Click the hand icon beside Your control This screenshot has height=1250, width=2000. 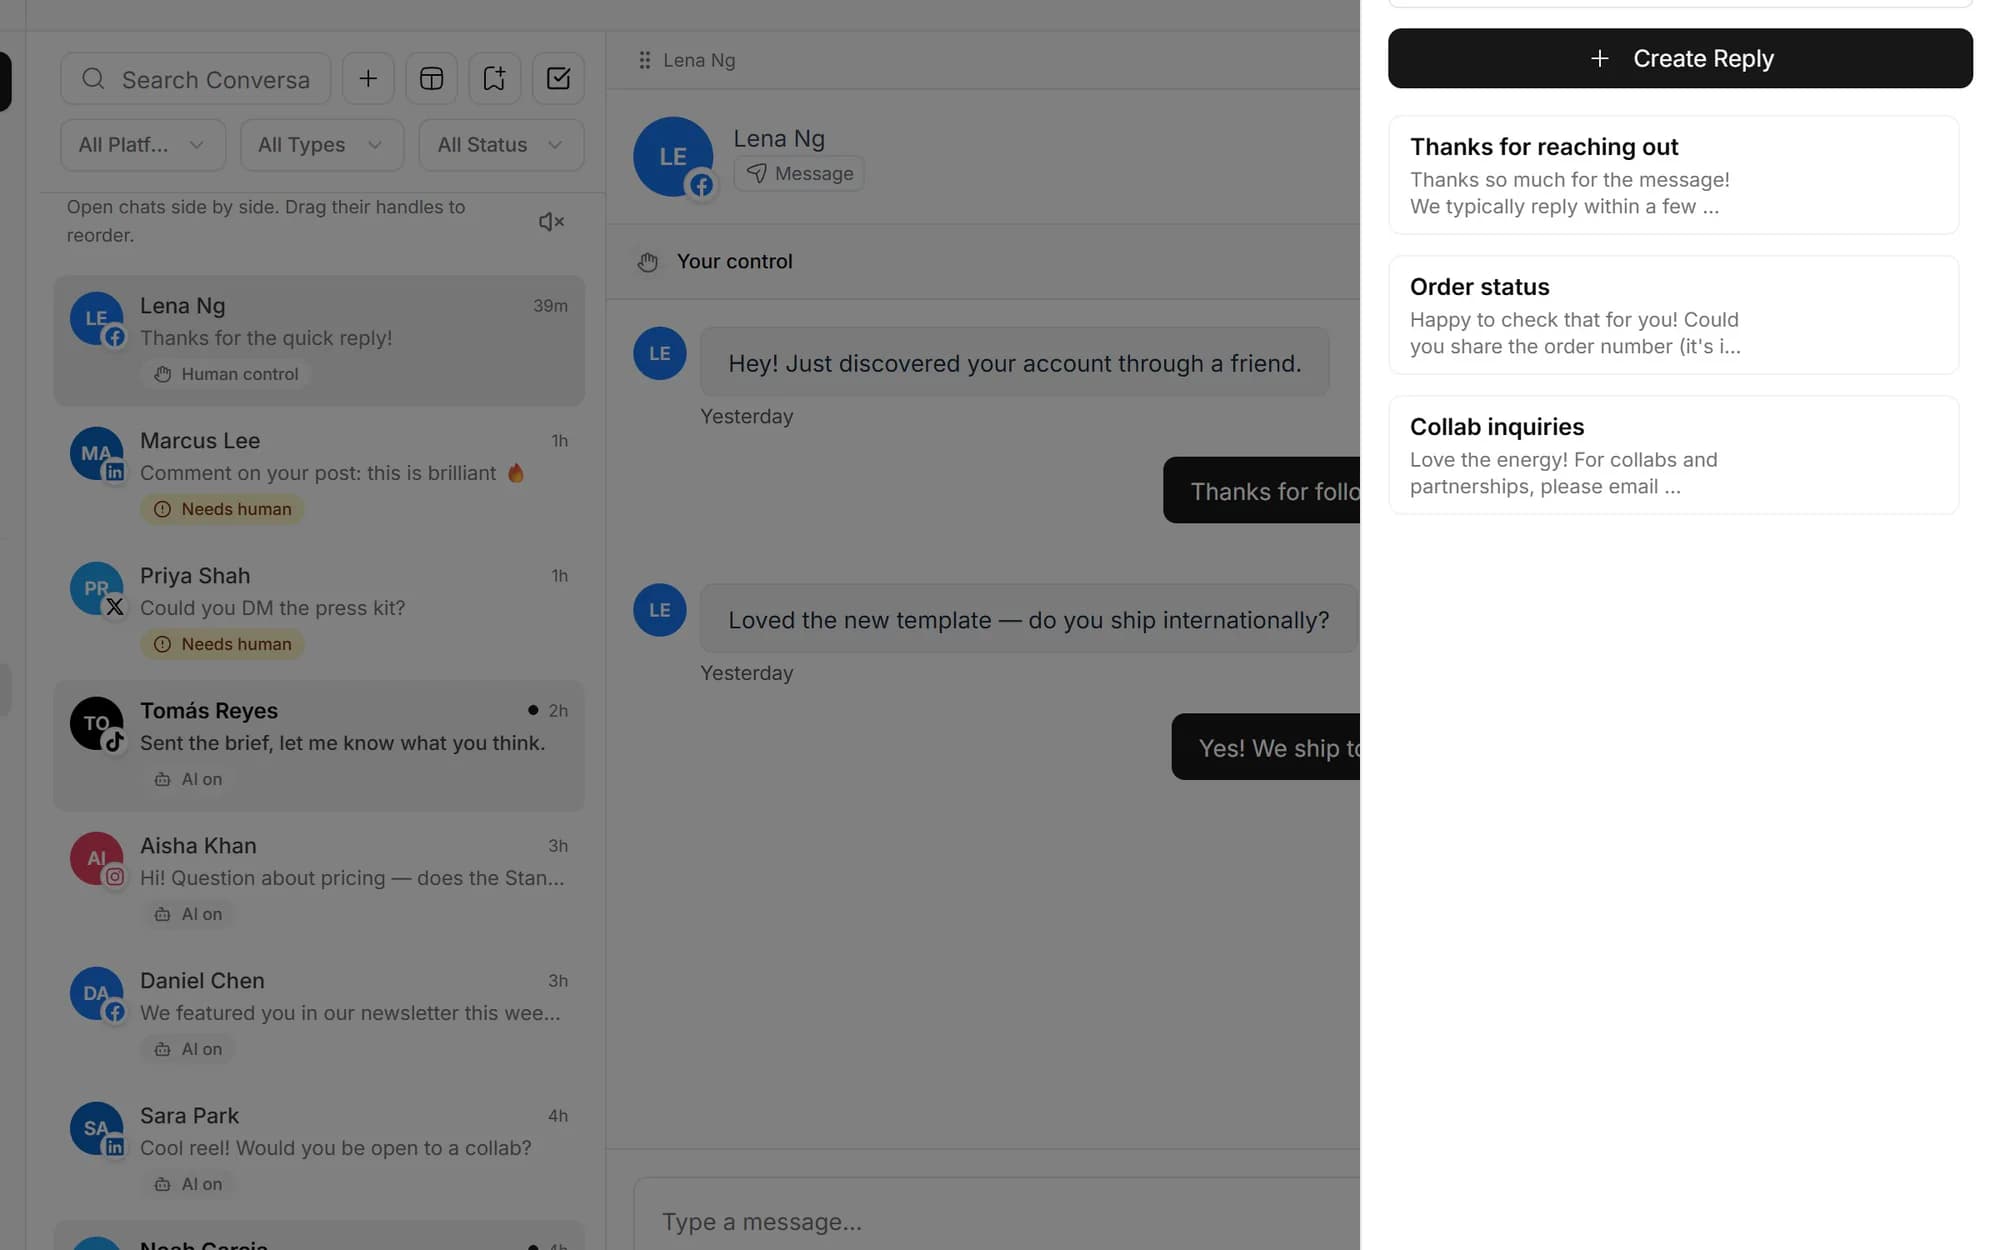(648, 262)
